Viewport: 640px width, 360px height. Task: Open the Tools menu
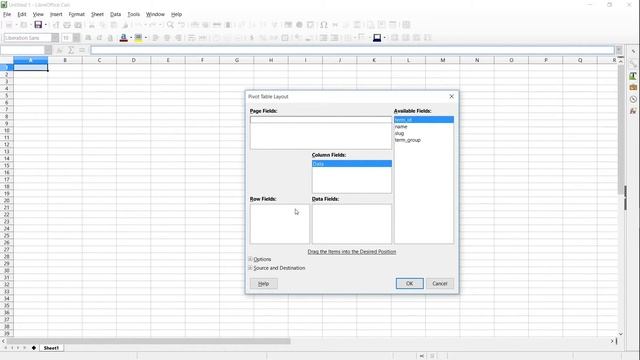133,14
